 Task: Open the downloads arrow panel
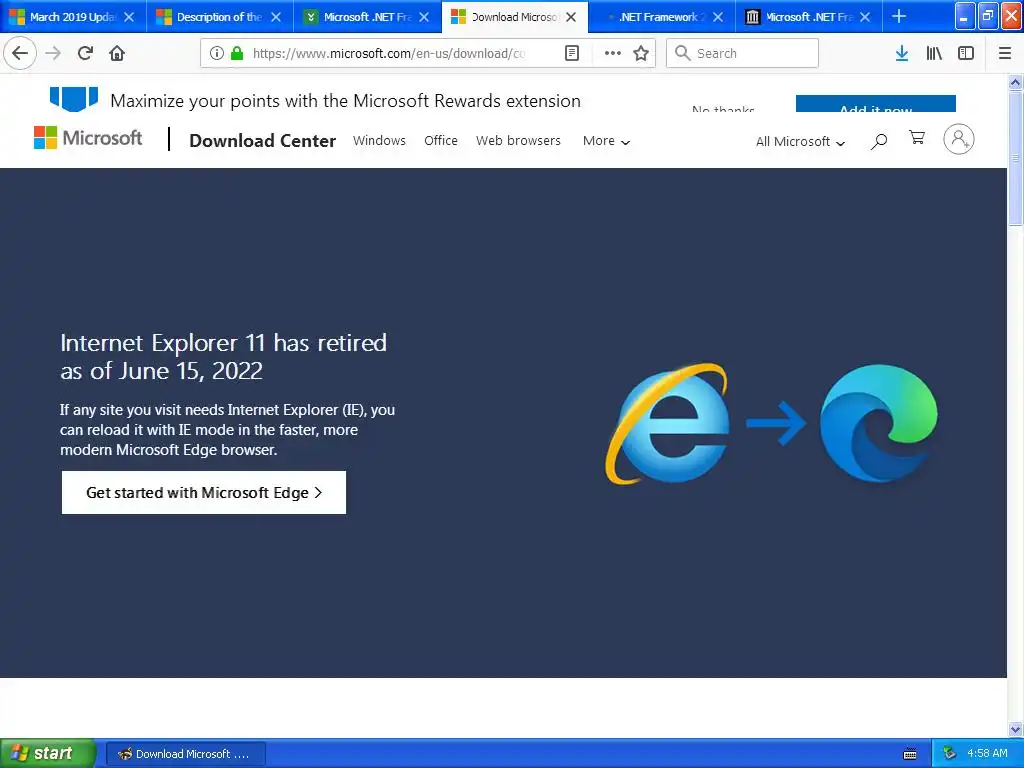click(x=902, y=53)
